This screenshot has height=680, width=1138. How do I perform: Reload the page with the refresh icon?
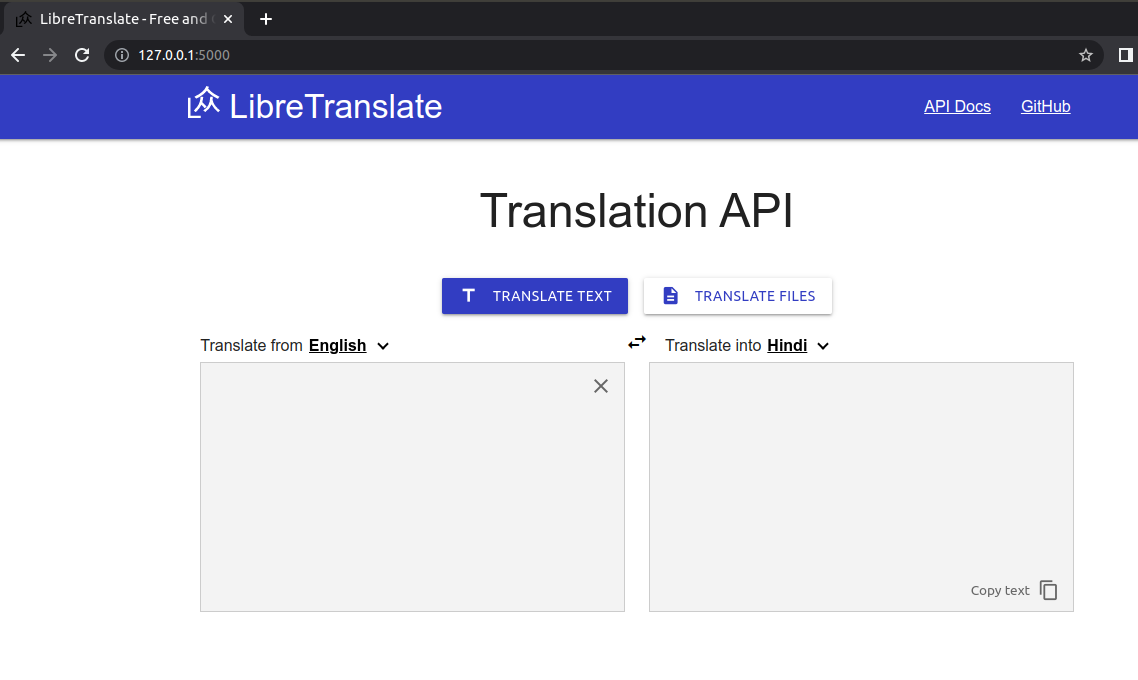coord(82,55)
